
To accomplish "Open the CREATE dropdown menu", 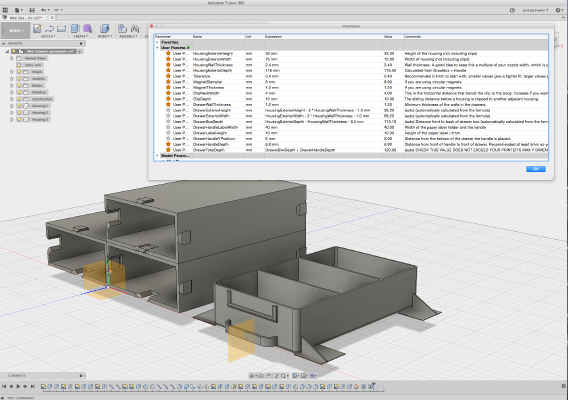I will click(x=81, y=37).
